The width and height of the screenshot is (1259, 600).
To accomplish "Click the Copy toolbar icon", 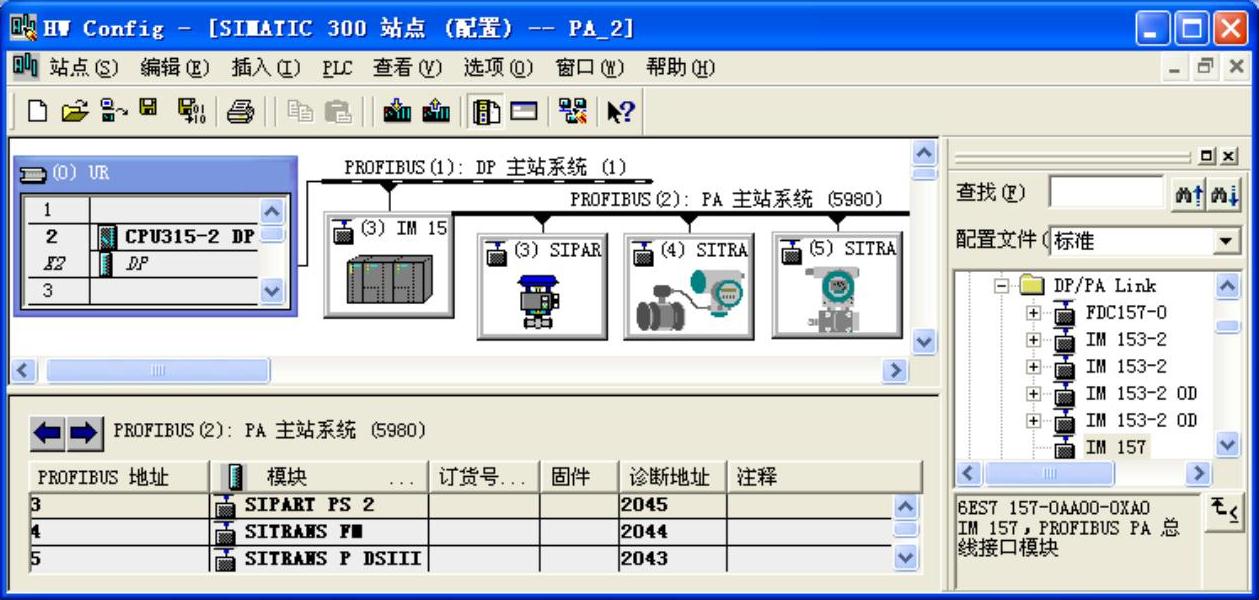I will (x=299, y=111).
